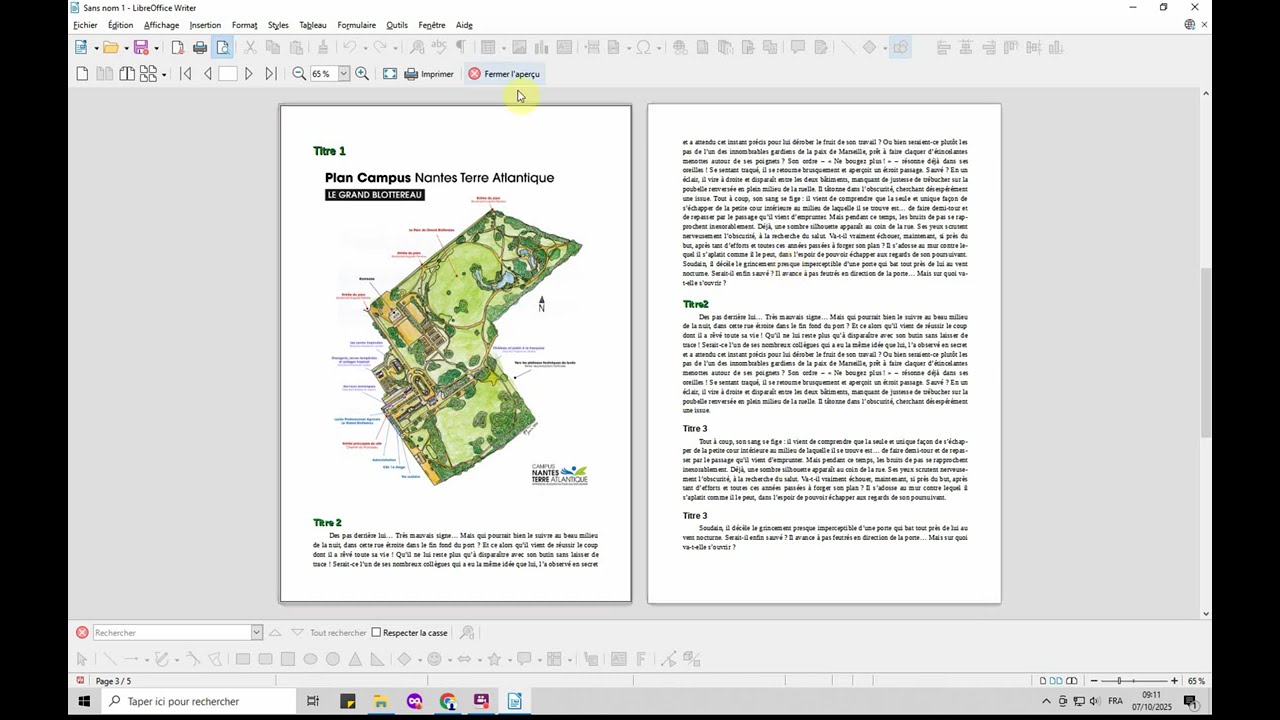Jump to the first page
The height and width of the screenshot is (720, 1280).
point(185,74)
